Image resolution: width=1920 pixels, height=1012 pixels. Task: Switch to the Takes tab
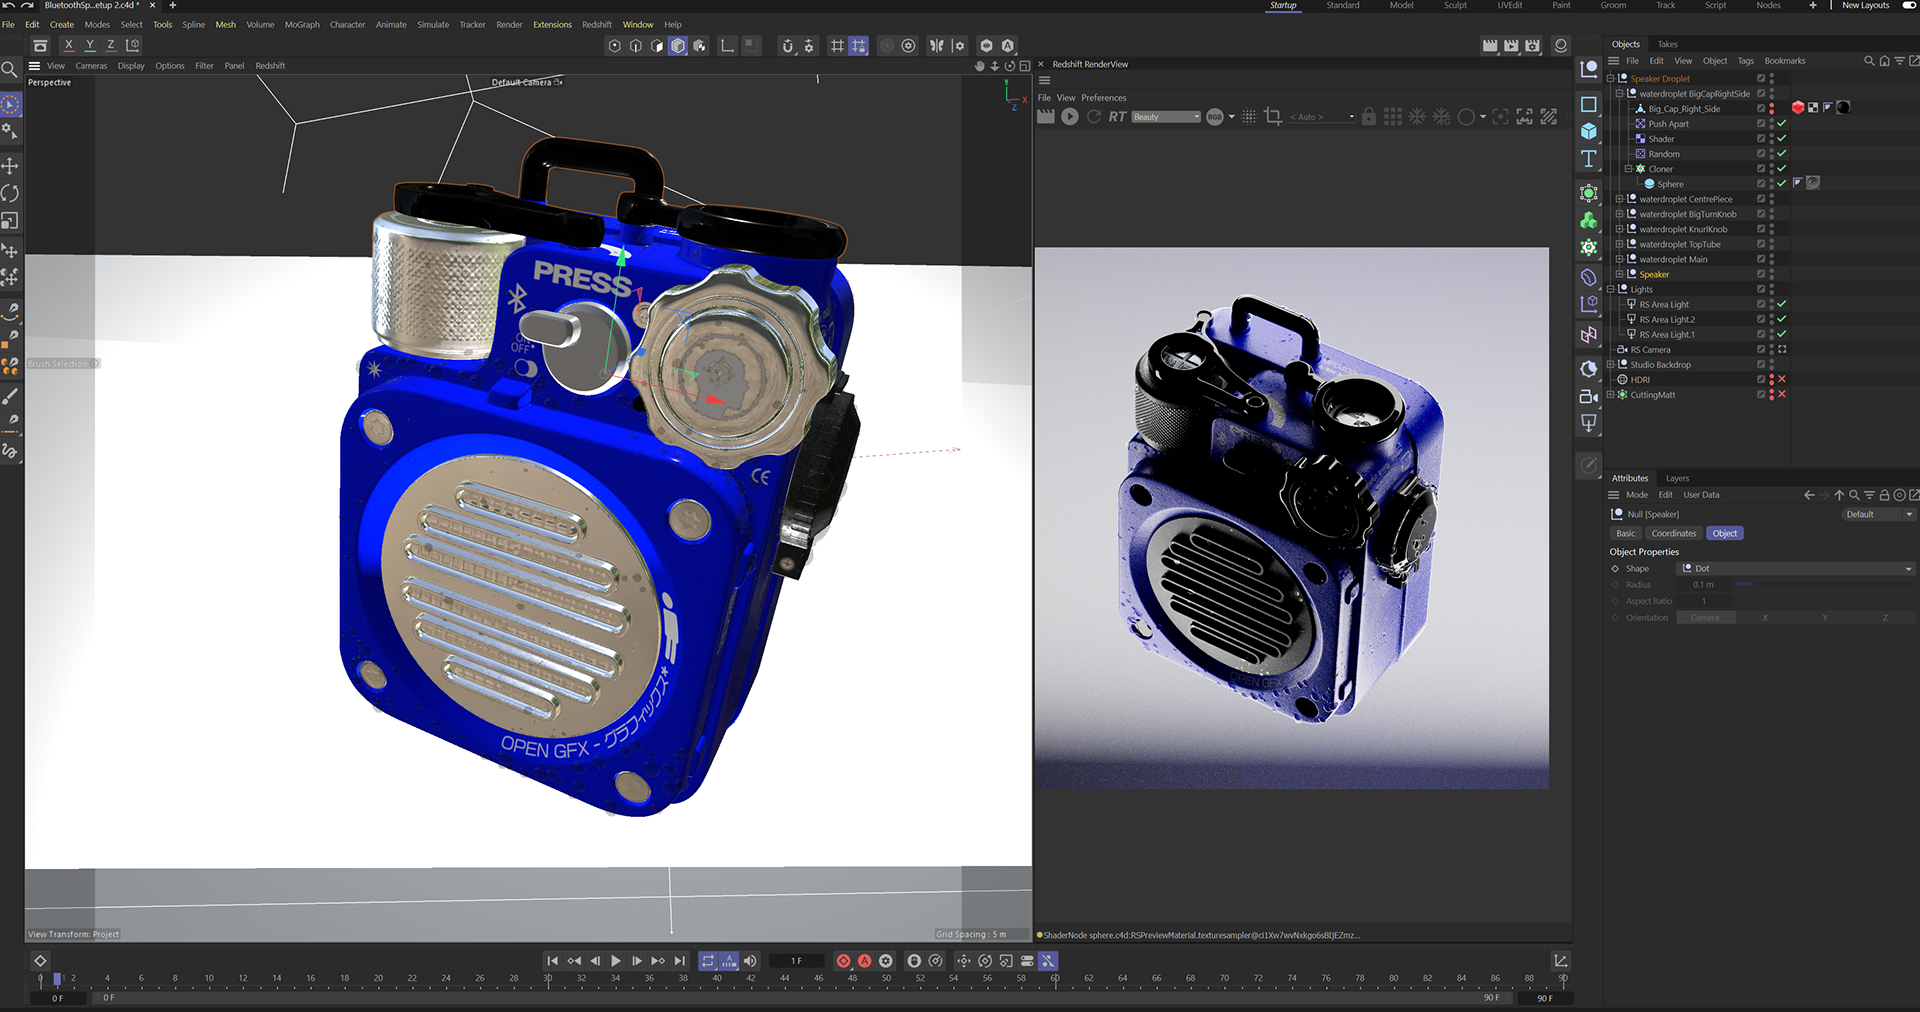click(1668, 44)
